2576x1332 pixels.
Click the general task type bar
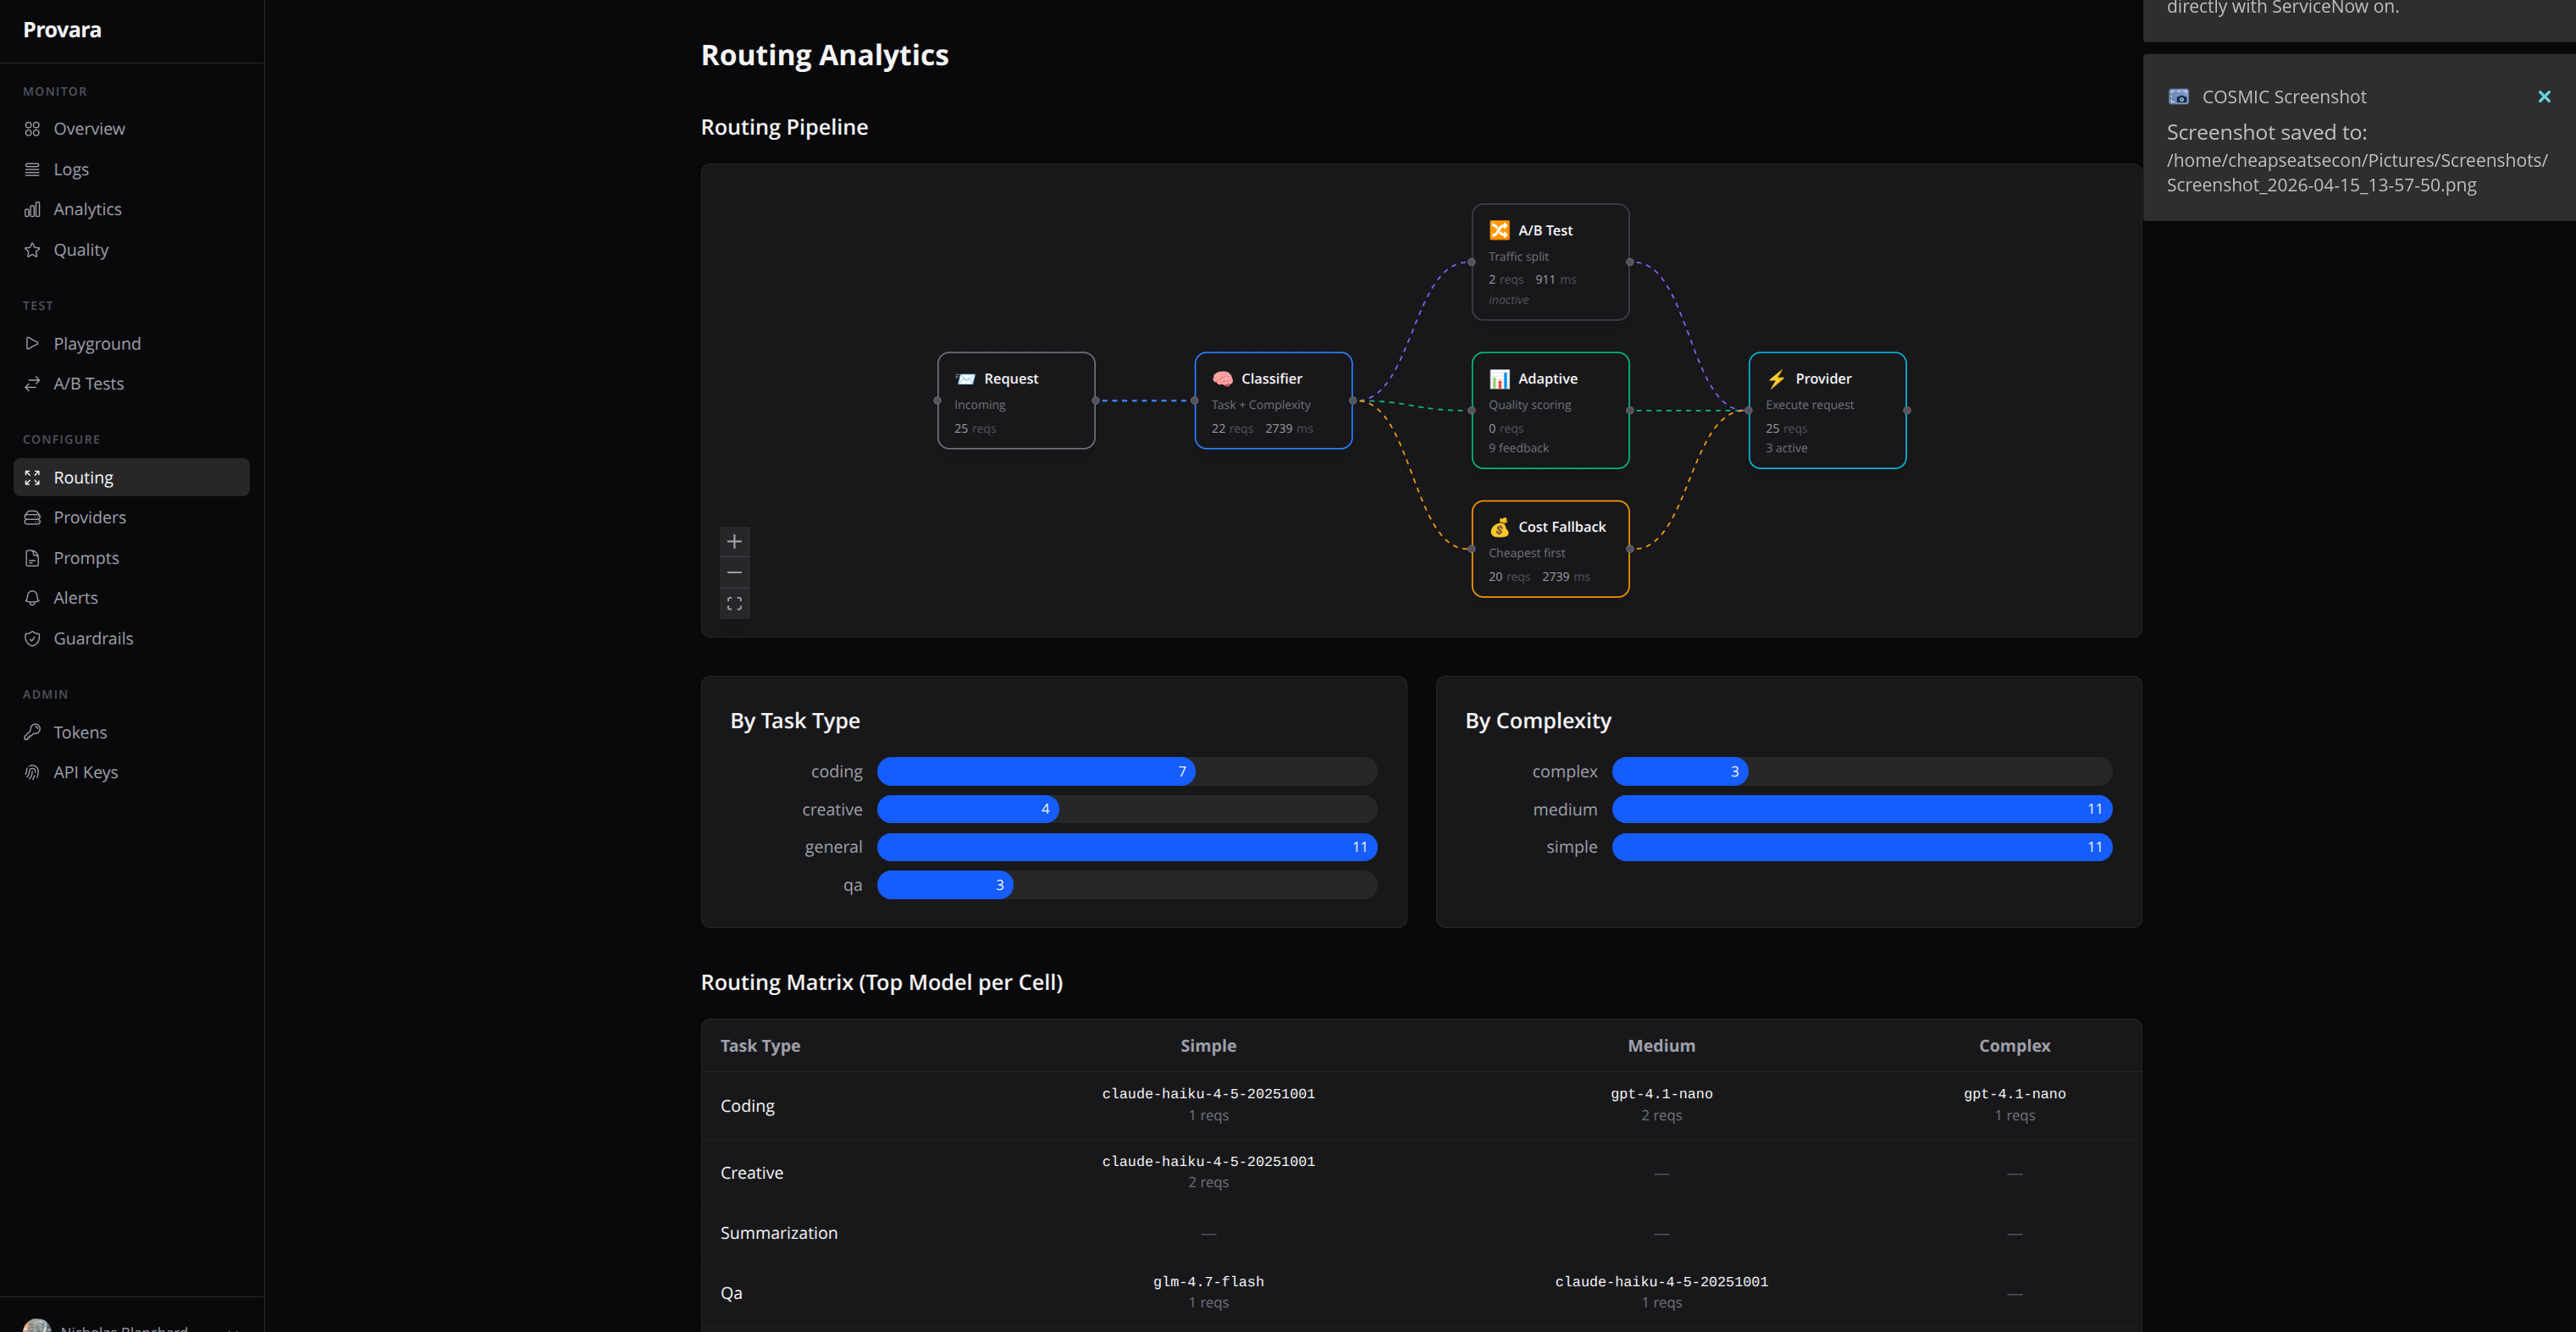(x=1126, y=847)
